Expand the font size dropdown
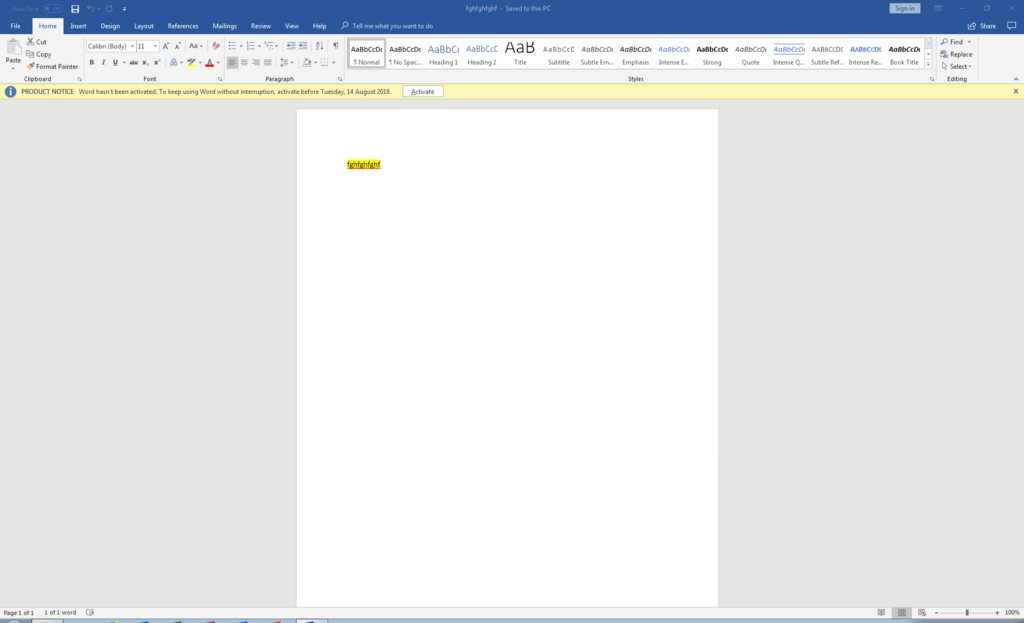 point(155,46)
